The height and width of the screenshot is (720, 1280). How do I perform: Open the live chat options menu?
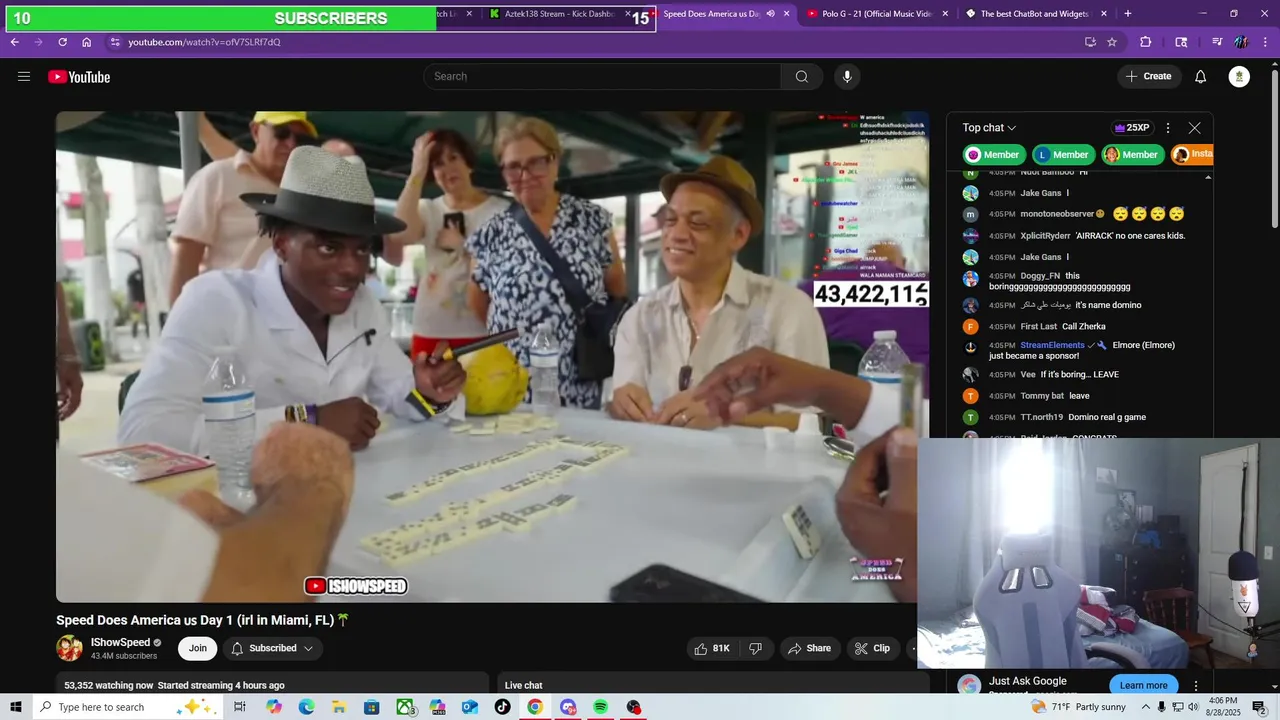coord(1167,128)
